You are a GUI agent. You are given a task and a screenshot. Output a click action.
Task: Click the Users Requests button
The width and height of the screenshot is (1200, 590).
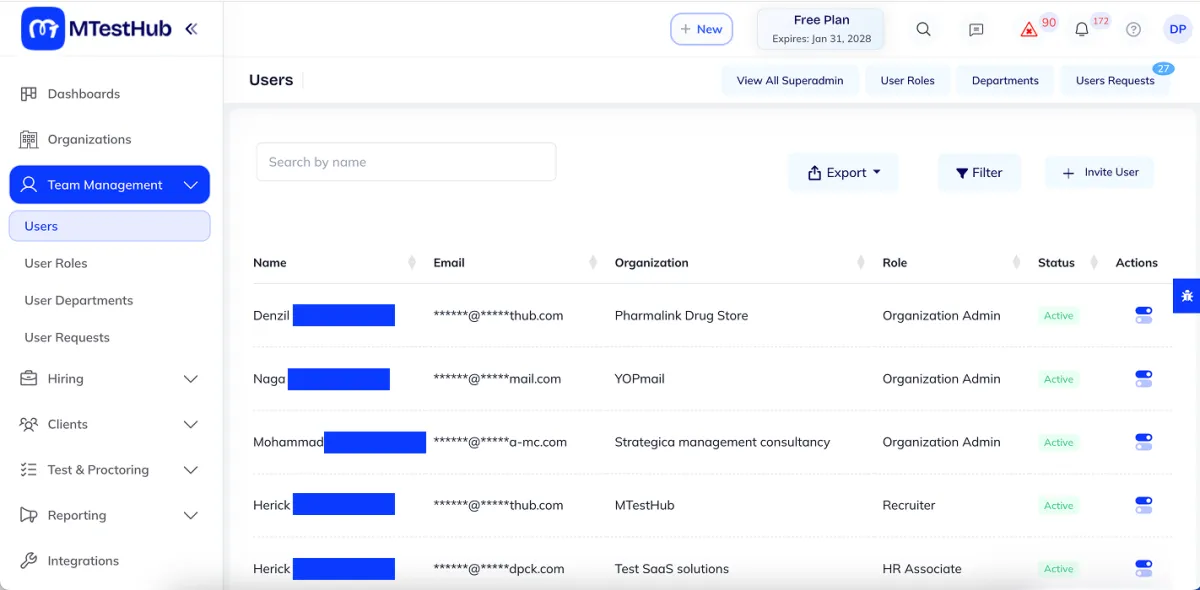[1115, 81]
